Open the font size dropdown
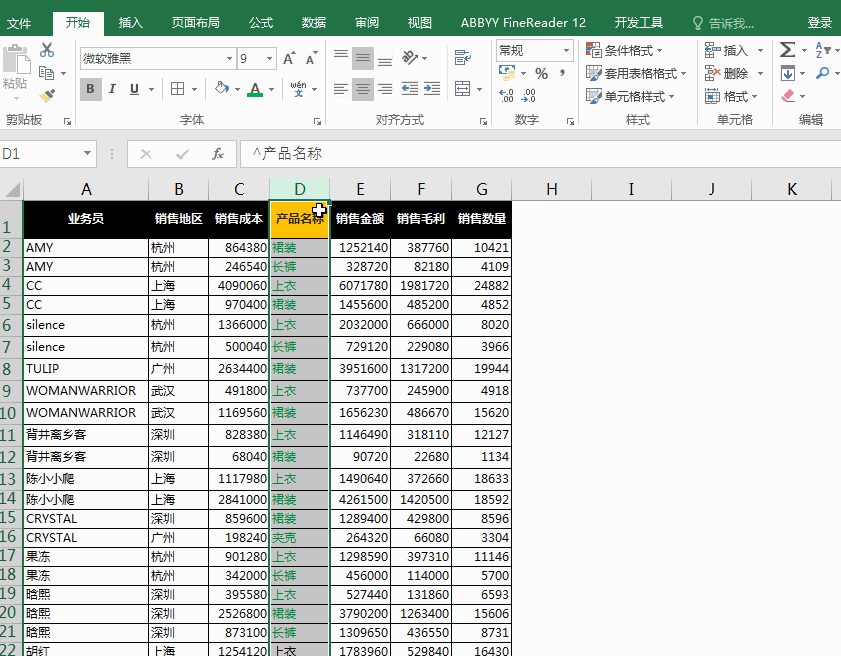841x656 pixels. [x=269, y=58]
